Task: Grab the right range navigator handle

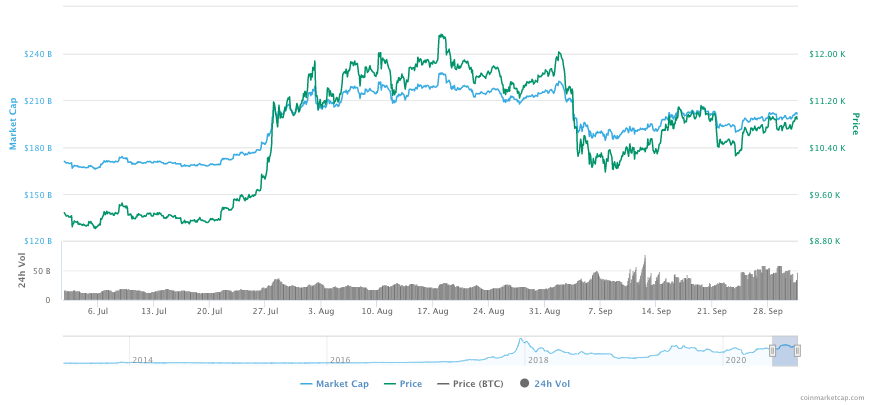Action: (x=797, y=350)
